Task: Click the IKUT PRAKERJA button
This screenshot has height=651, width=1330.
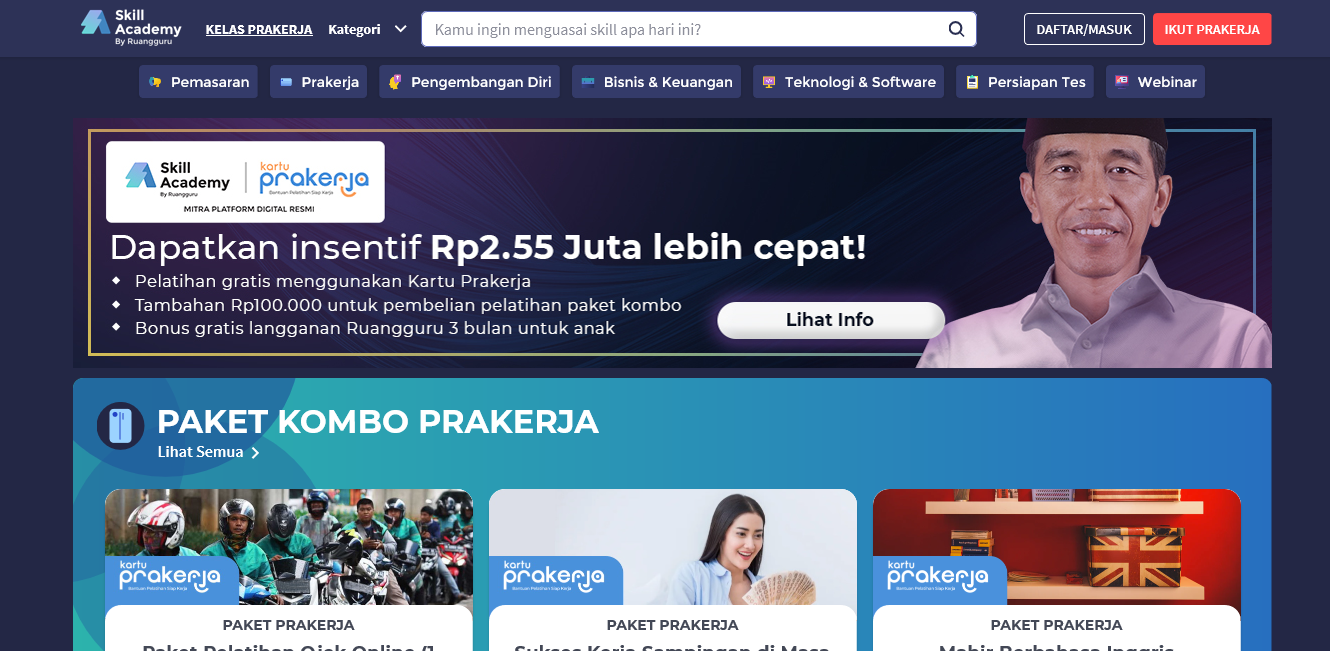Action: point(1212,29)
